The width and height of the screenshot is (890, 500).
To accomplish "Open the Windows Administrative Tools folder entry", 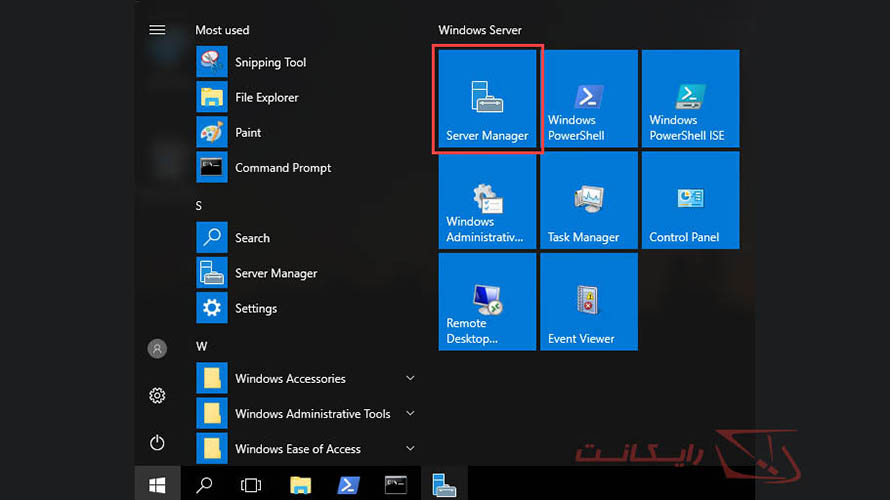I will coord(307,414).
